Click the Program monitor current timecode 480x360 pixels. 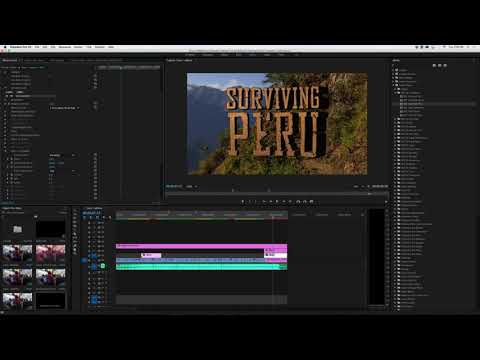(174, 186)
